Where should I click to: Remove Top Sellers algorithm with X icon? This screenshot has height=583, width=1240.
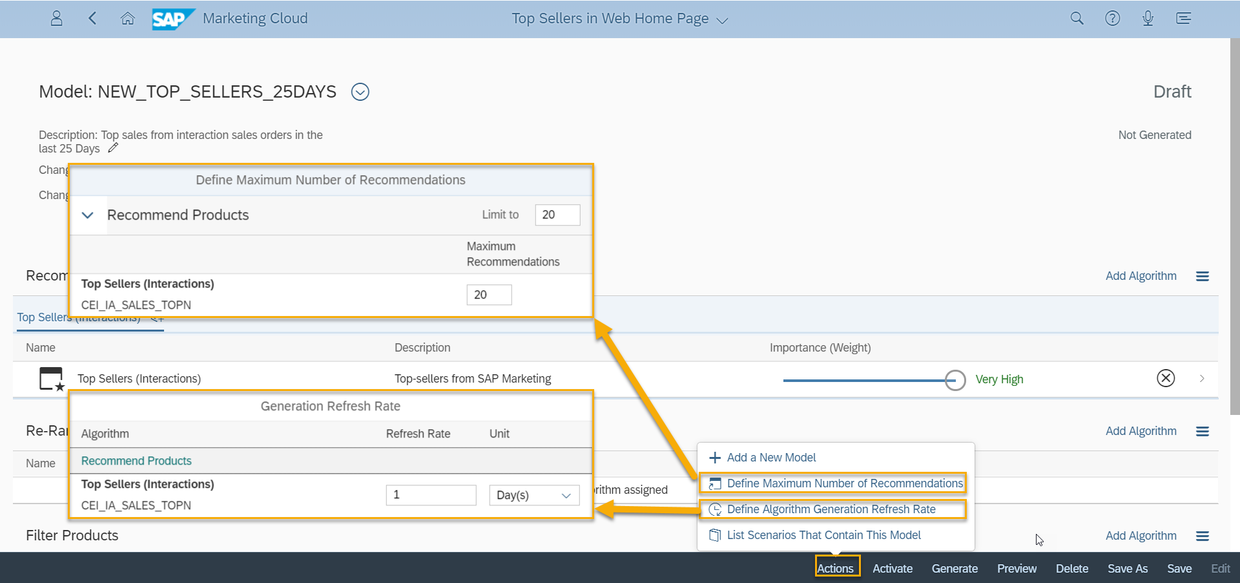(x=1165, y=378)
